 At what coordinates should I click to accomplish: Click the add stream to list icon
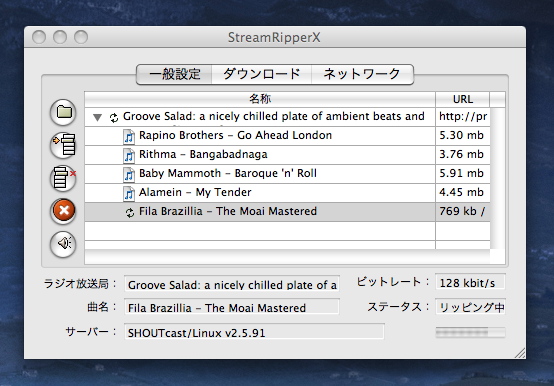pos(63,145)
